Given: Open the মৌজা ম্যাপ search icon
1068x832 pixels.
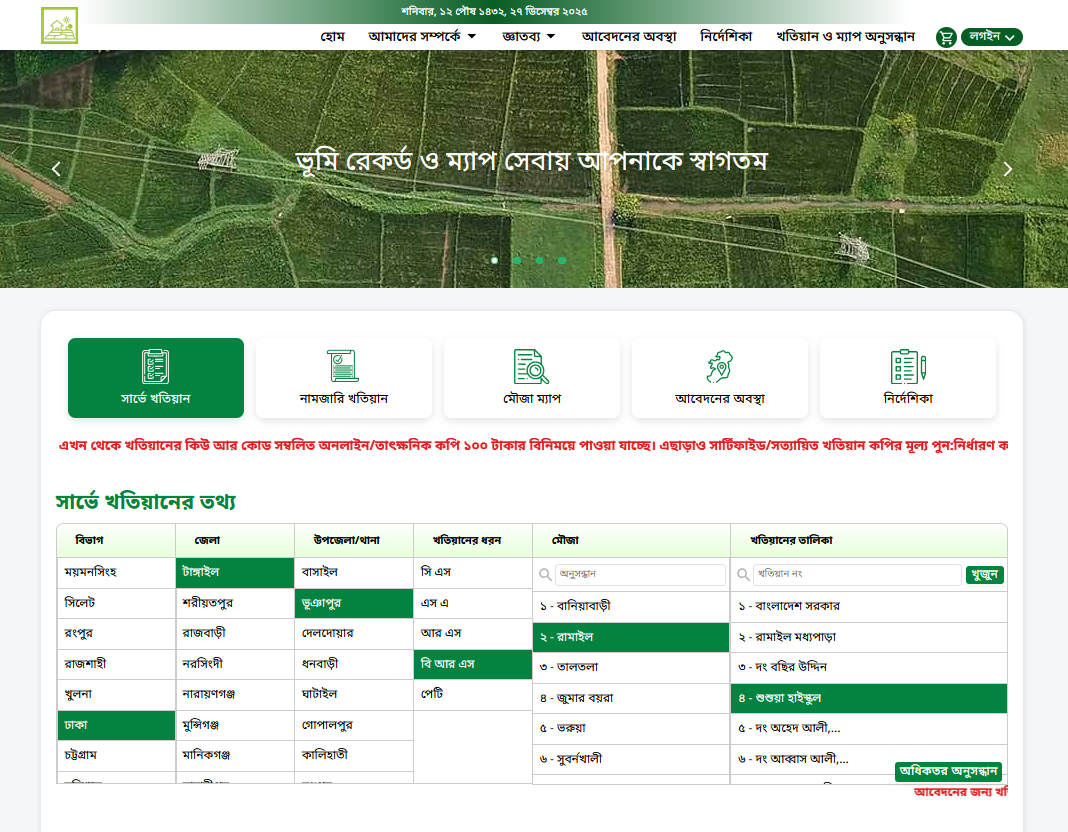Looking at the screenshot, I should 531,367.
